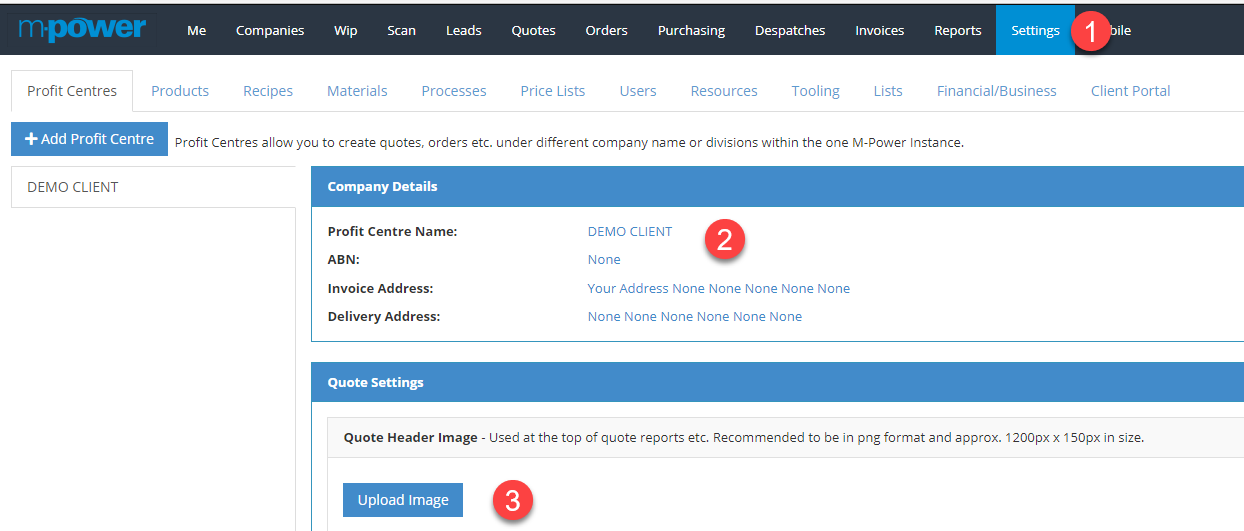Go to Reports
This screenshot has width=1244, height=531.
tap(957, 30)
